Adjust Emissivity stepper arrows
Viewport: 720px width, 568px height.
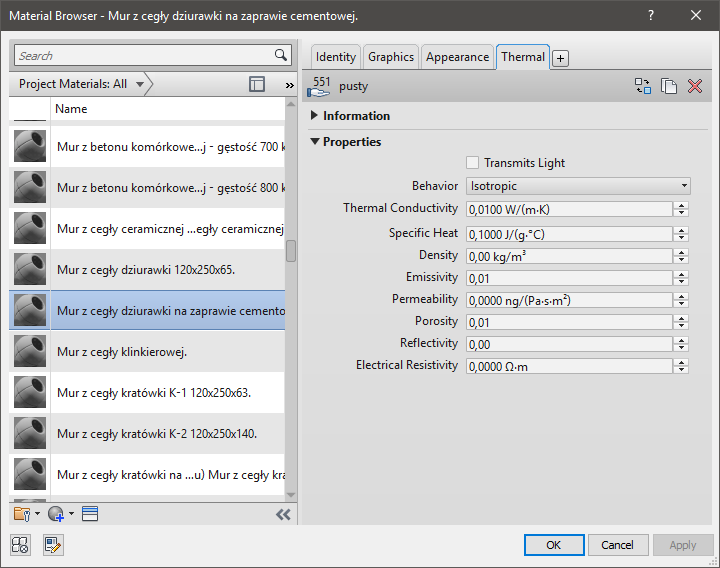coord(681,278)
